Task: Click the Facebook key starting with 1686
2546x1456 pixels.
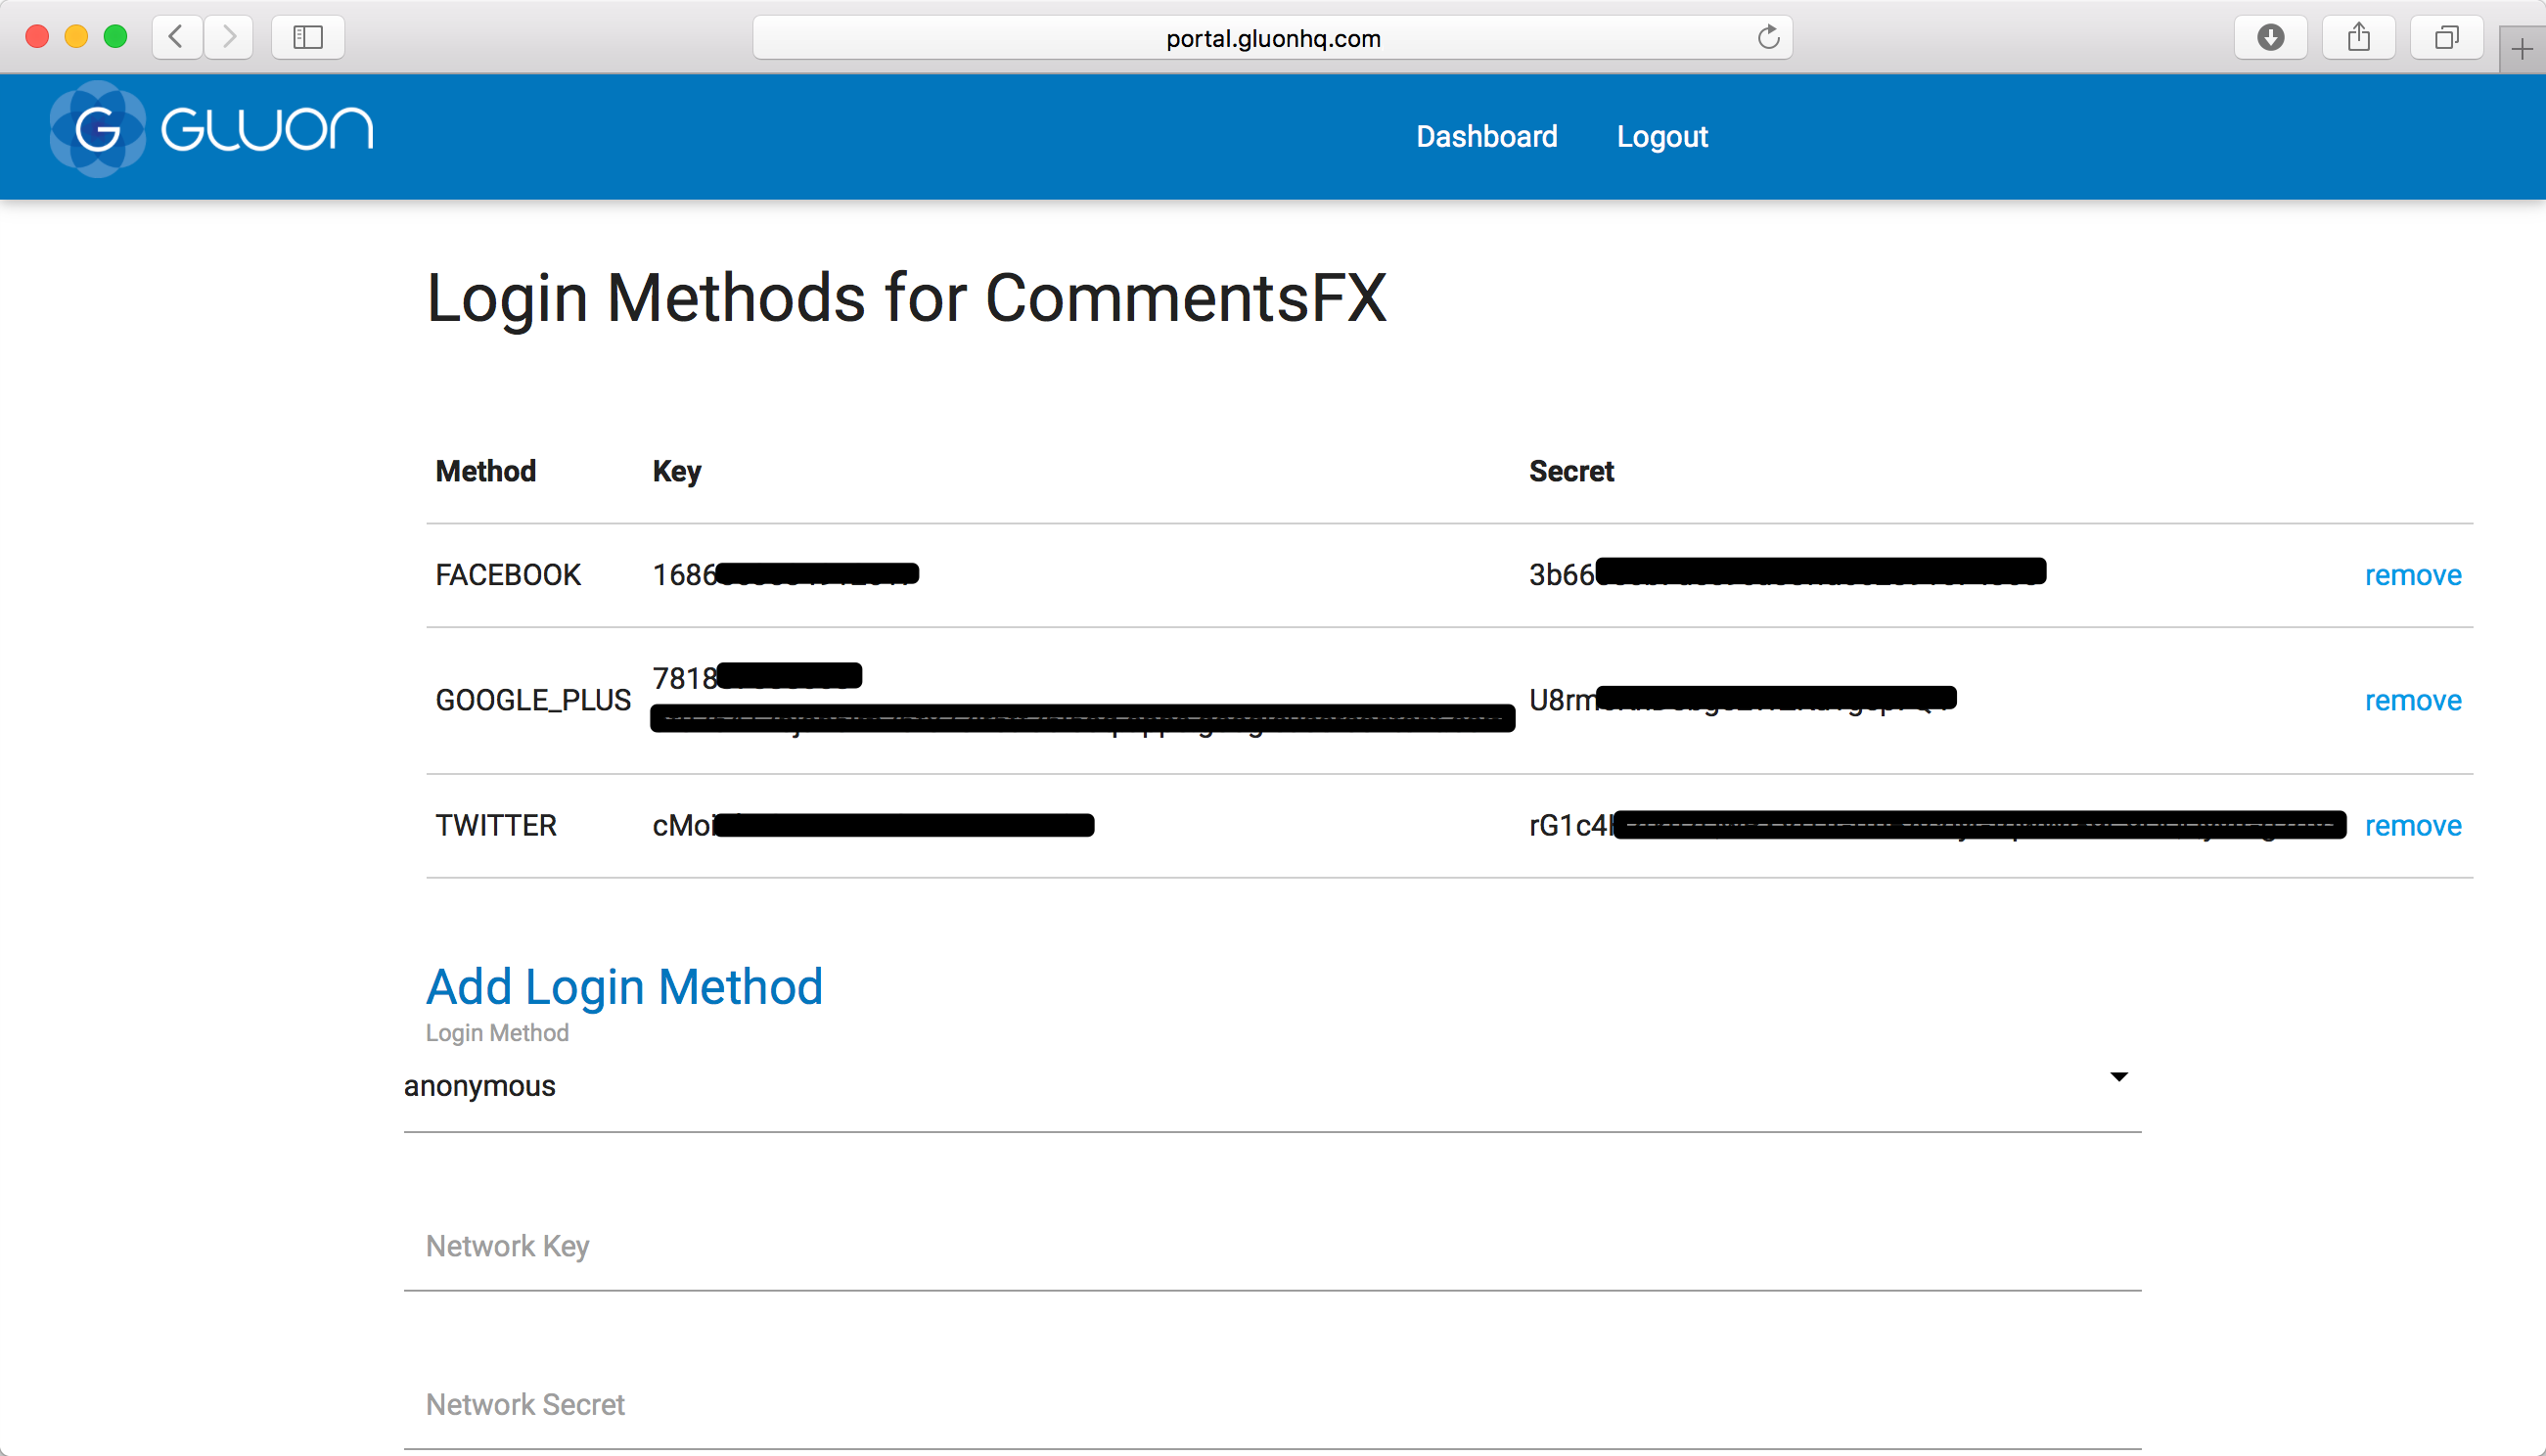Action: (785, 574)
